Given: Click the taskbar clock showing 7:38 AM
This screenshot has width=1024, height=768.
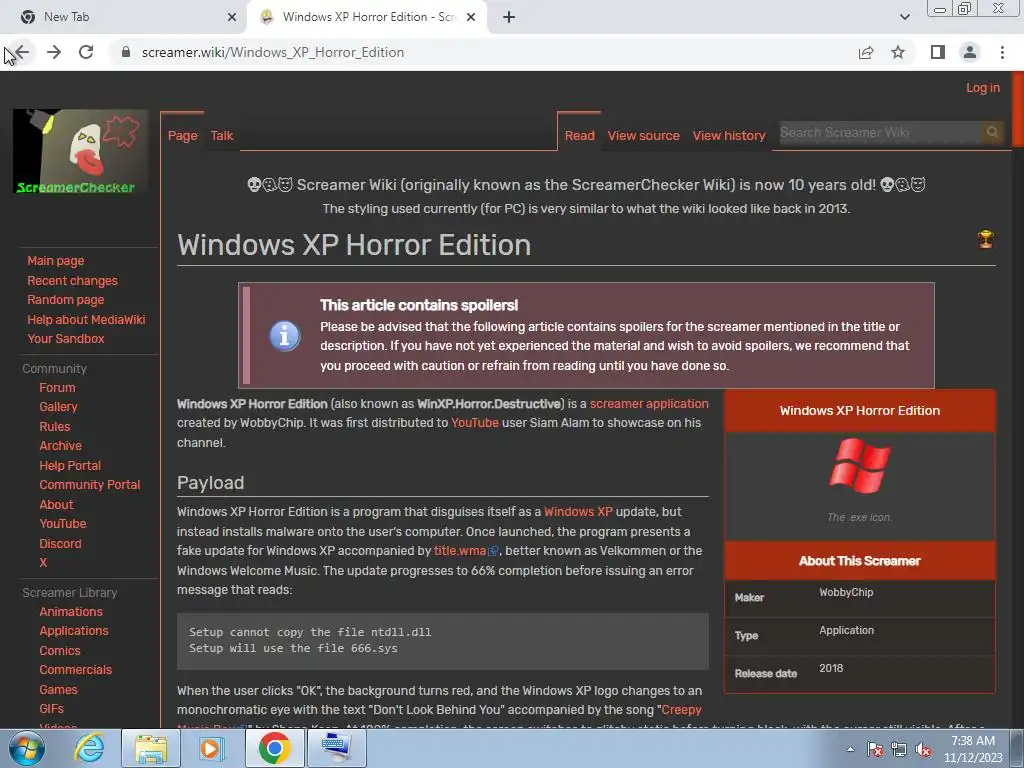Looking at the screenshot, I should click(973, 749).
